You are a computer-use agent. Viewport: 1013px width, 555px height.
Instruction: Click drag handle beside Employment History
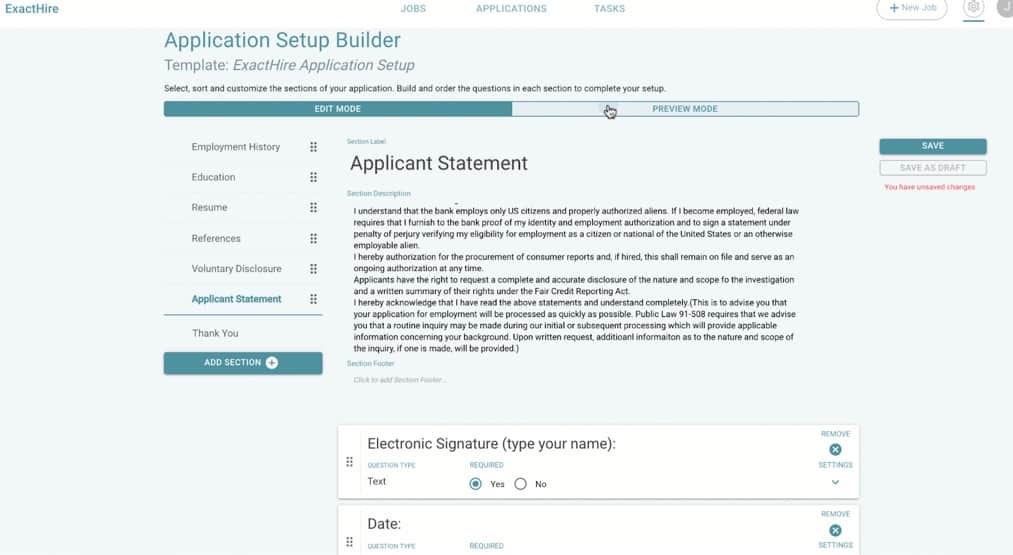pos(313,147)
